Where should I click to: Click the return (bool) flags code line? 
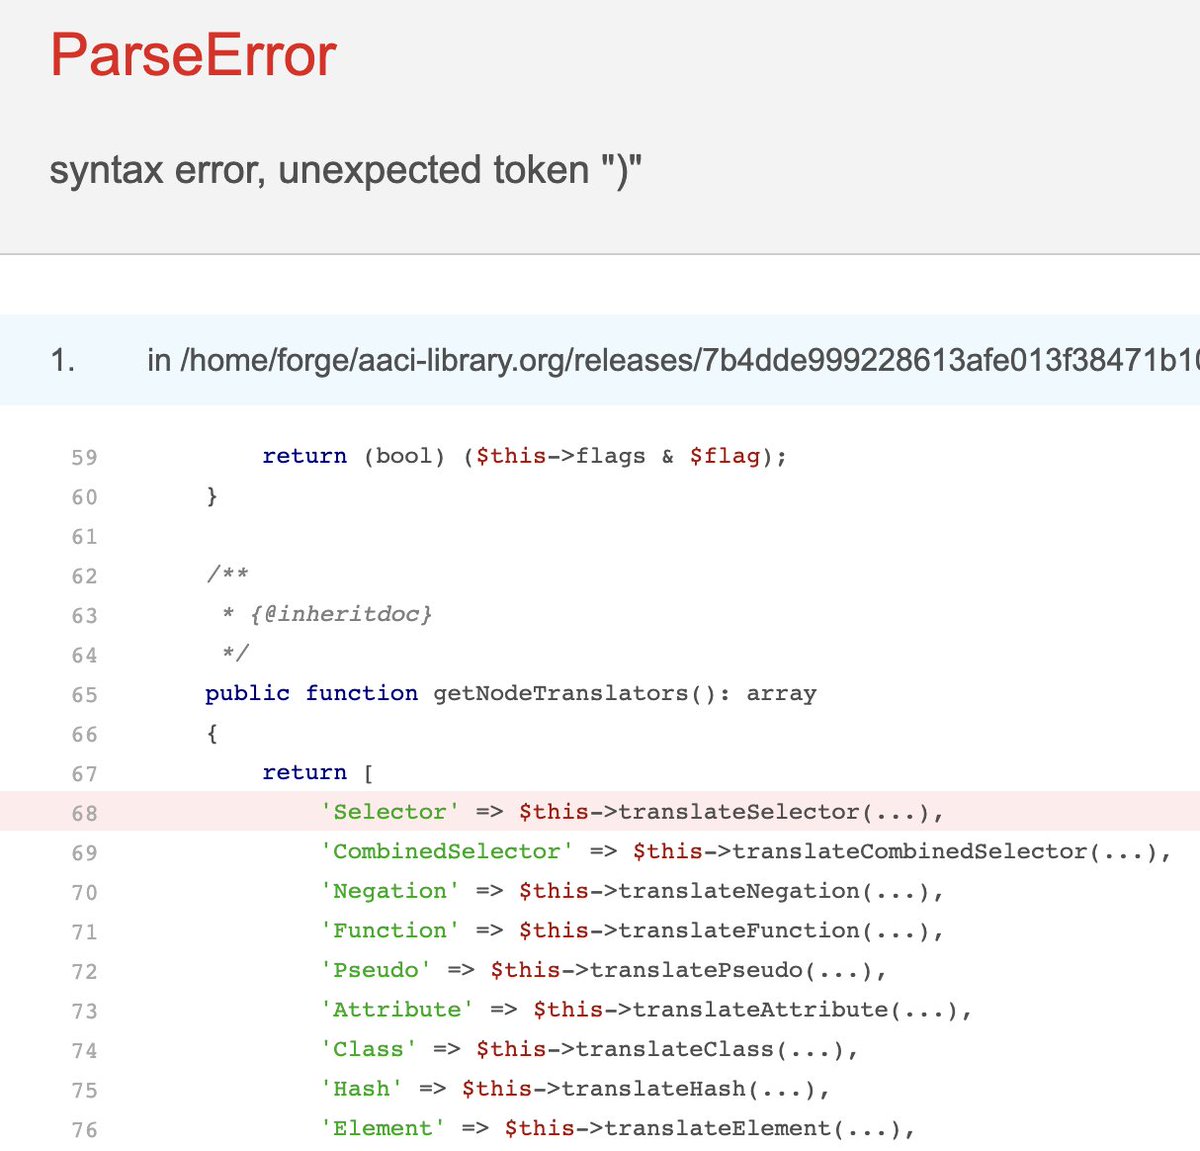(524, 456)
